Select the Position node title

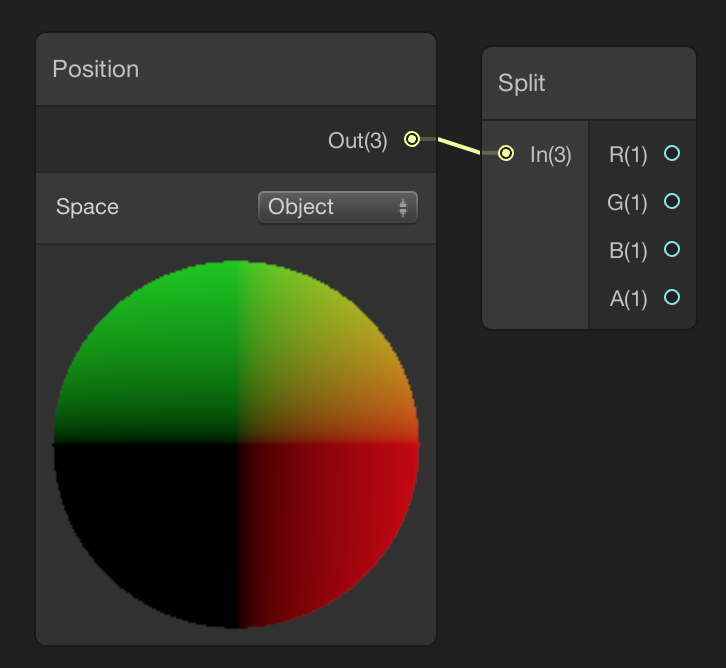pos(96,69)
